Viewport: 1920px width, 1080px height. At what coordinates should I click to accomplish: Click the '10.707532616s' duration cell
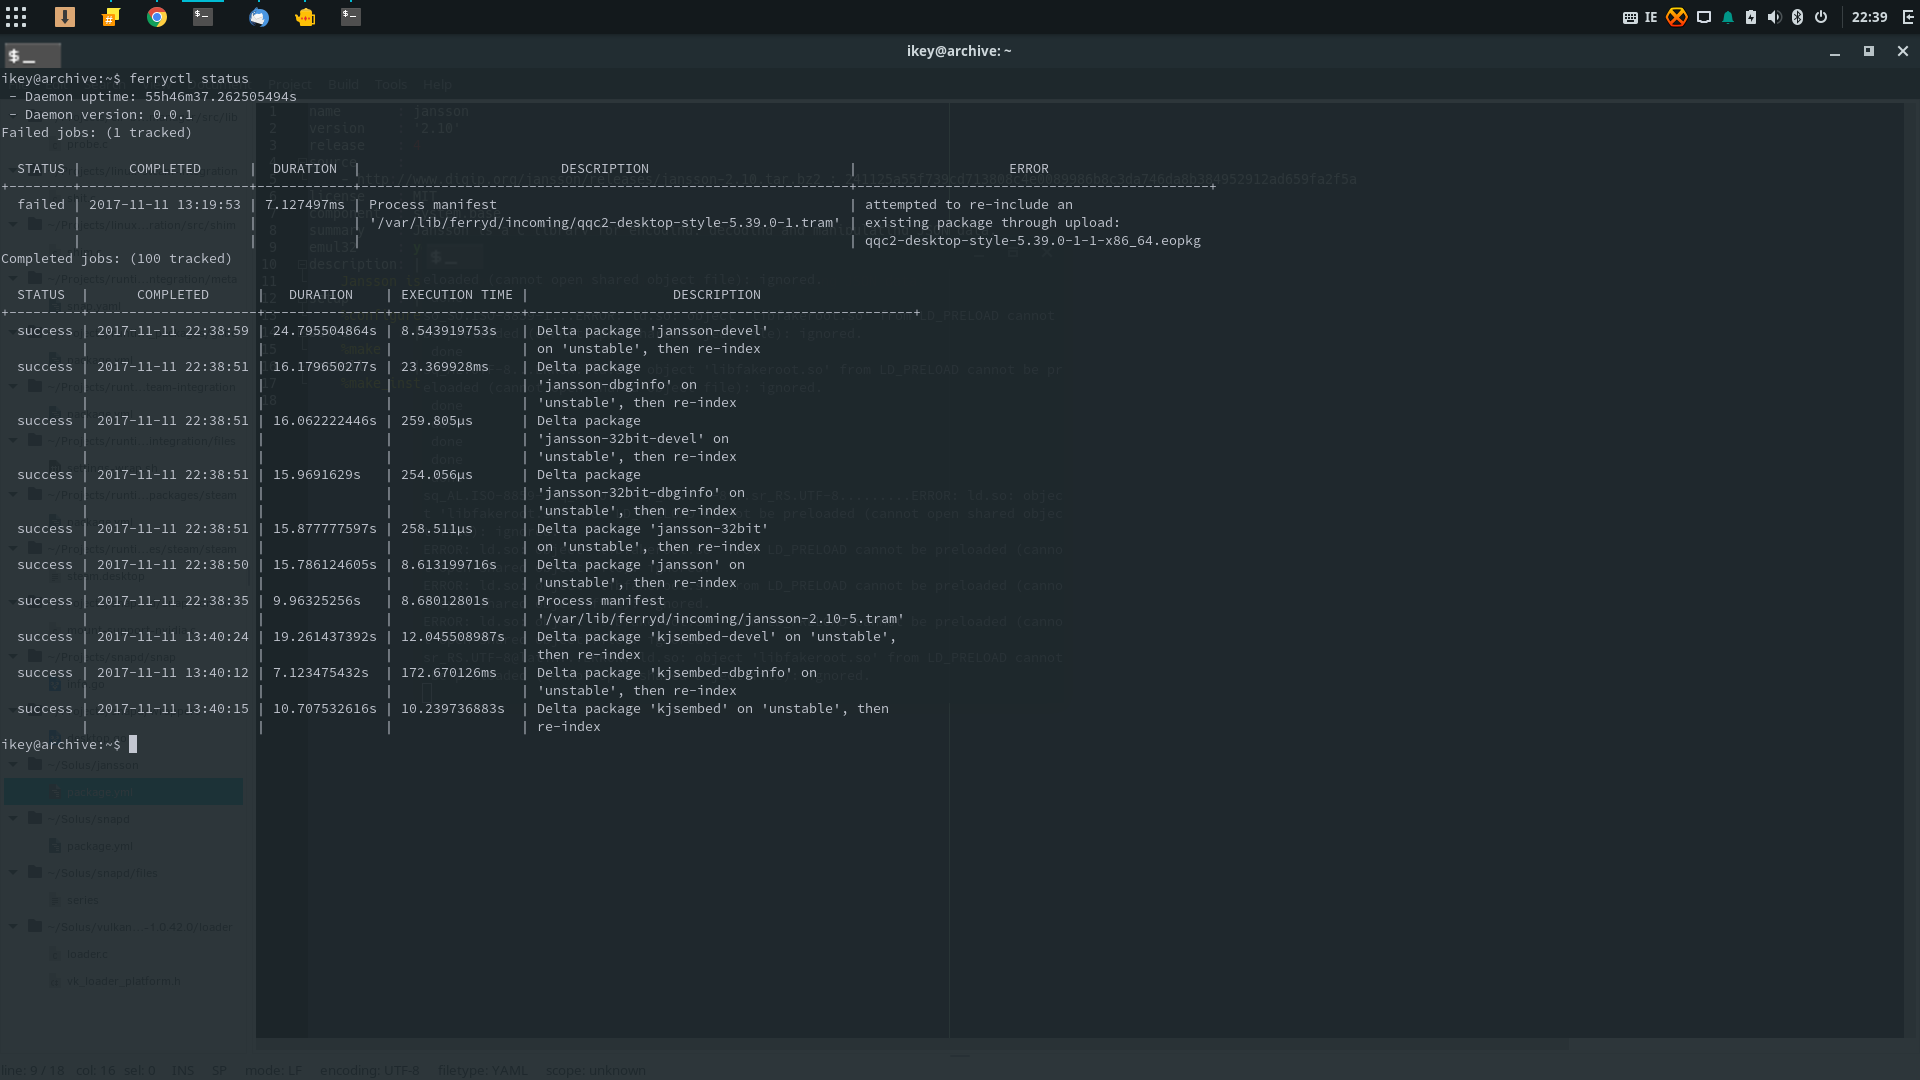(x=325, y=709)
